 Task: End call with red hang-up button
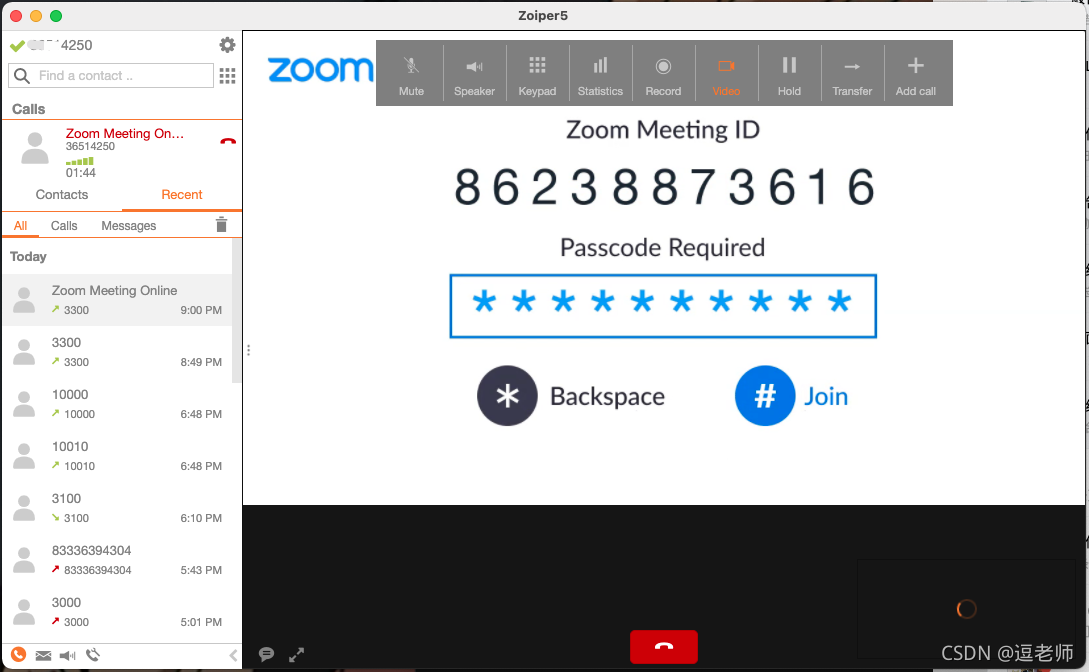click(664, 647)
